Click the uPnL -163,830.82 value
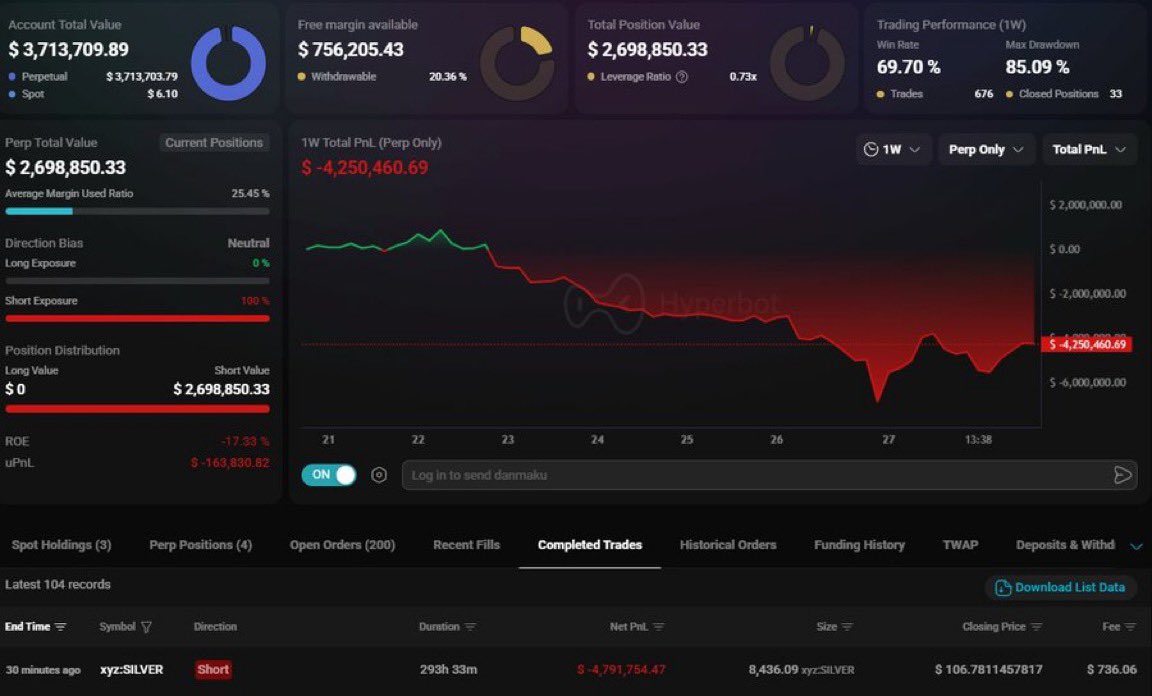Viewport: 1152px width, 696px height. coord(230,463)
